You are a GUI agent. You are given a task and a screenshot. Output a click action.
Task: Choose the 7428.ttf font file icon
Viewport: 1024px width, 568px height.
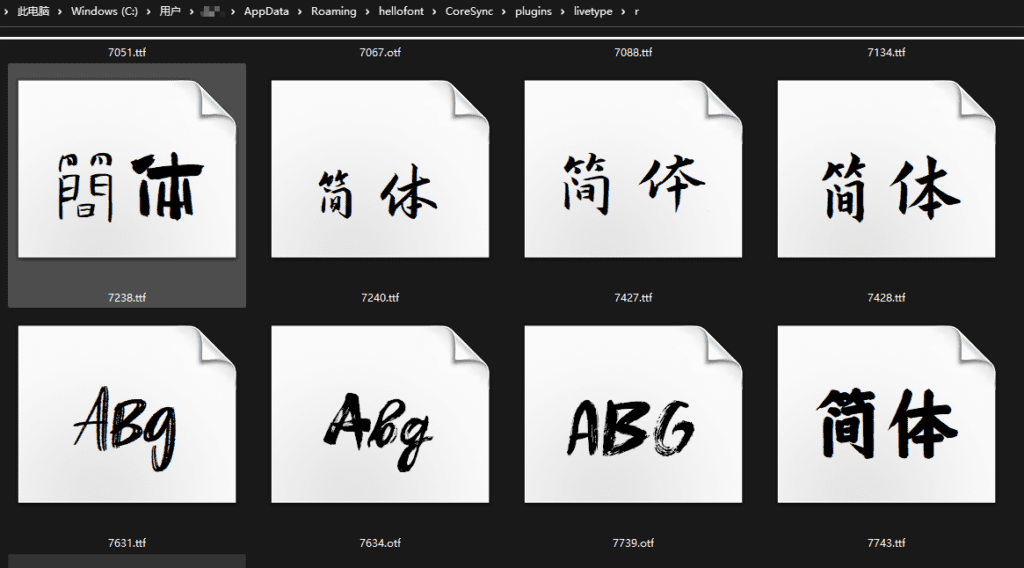pyautogui.click(x=886, y=170)
